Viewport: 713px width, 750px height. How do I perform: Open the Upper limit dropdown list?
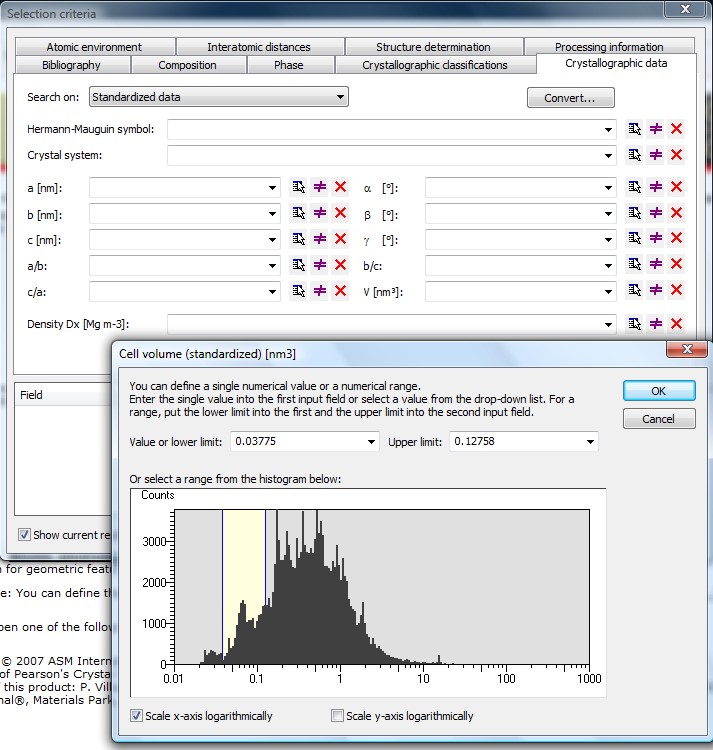tap(590, 442)
